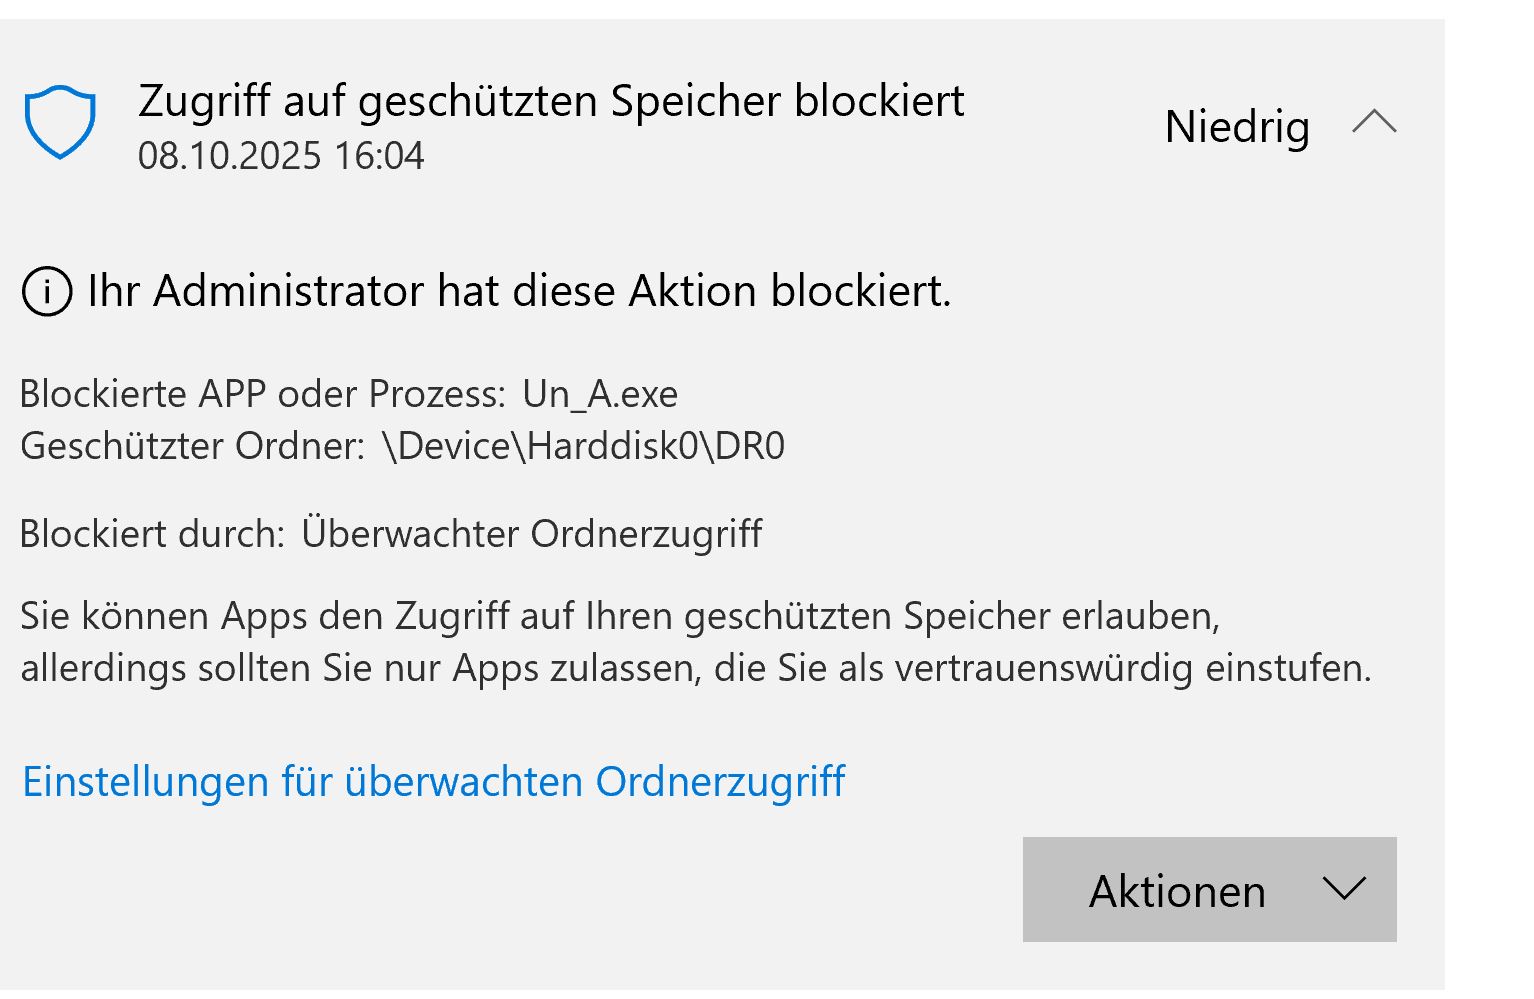Open Einstellungen für überwachten Ordnerzugriff link

(434, 781)
